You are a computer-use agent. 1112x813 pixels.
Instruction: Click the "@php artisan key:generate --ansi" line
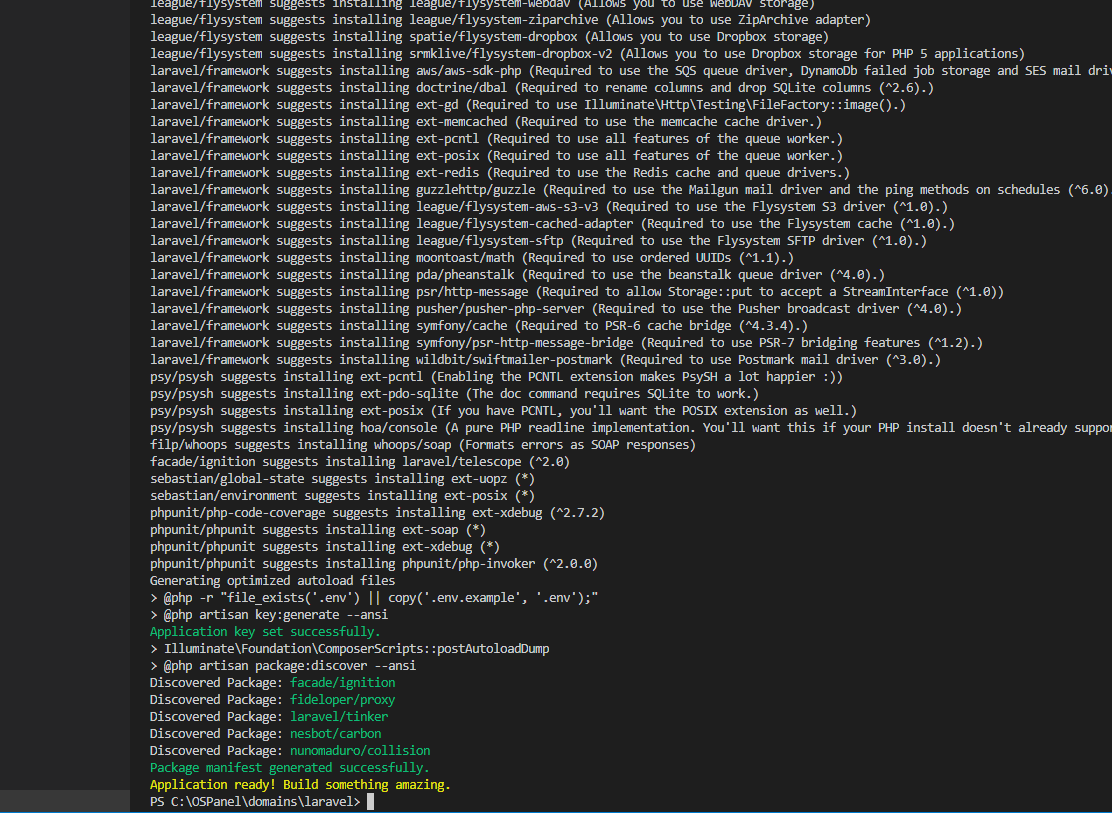tap(269, 614)
